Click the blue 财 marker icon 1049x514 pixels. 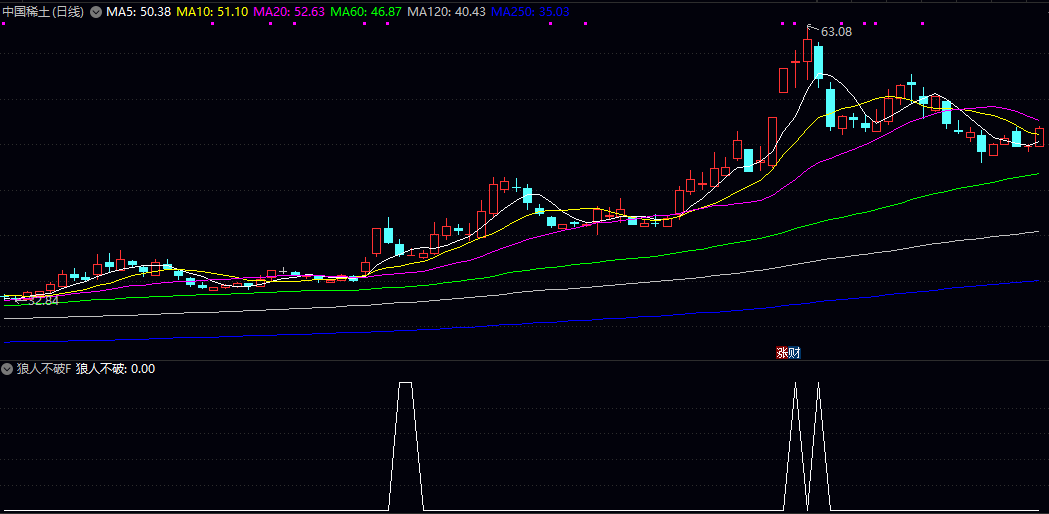794,353
